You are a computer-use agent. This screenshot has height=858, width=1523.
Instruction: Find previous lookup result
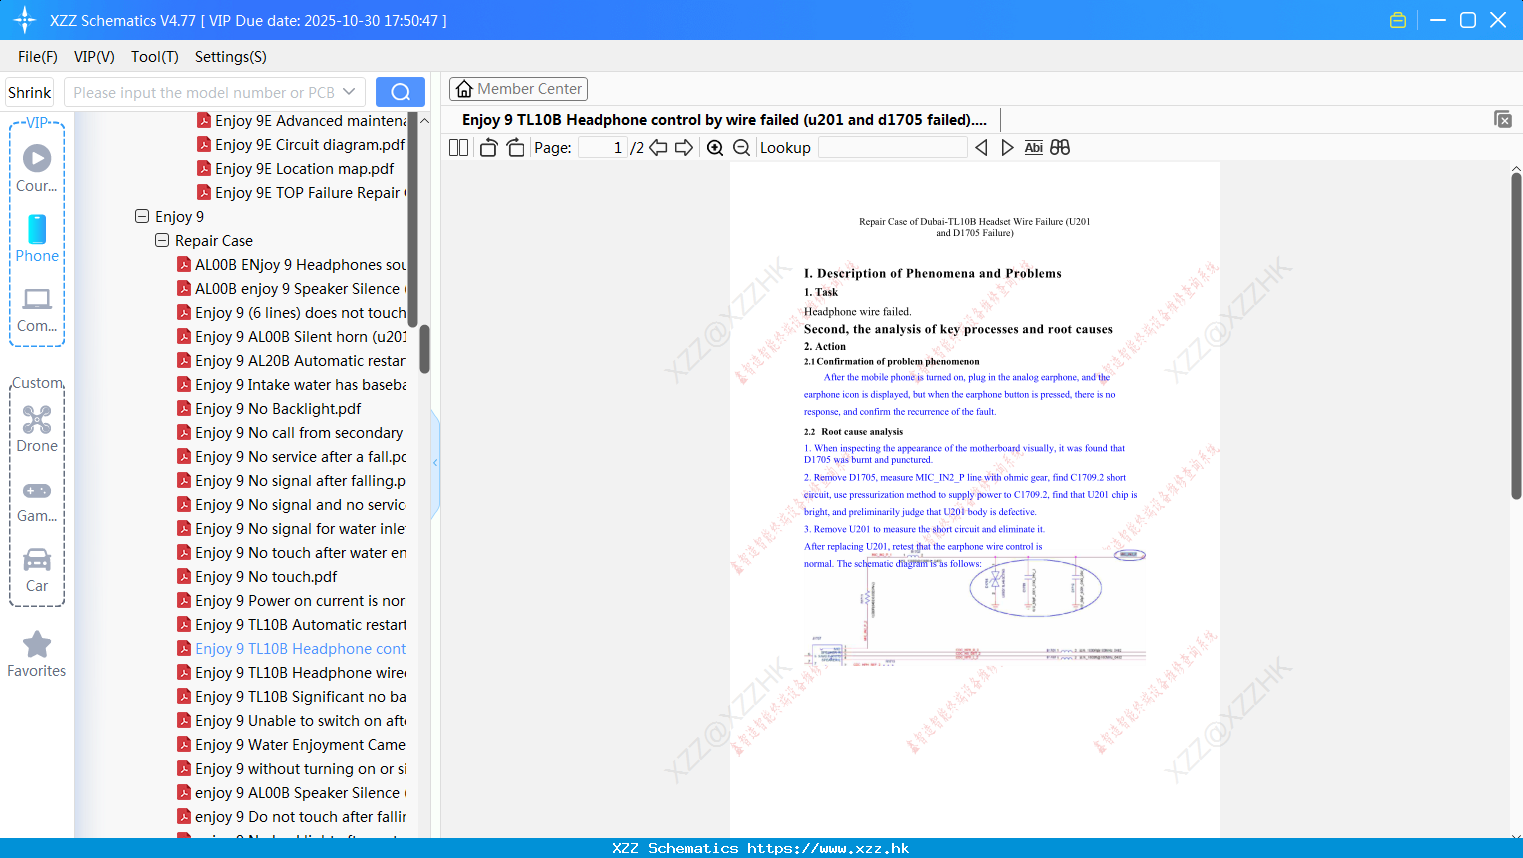[981, 147]
